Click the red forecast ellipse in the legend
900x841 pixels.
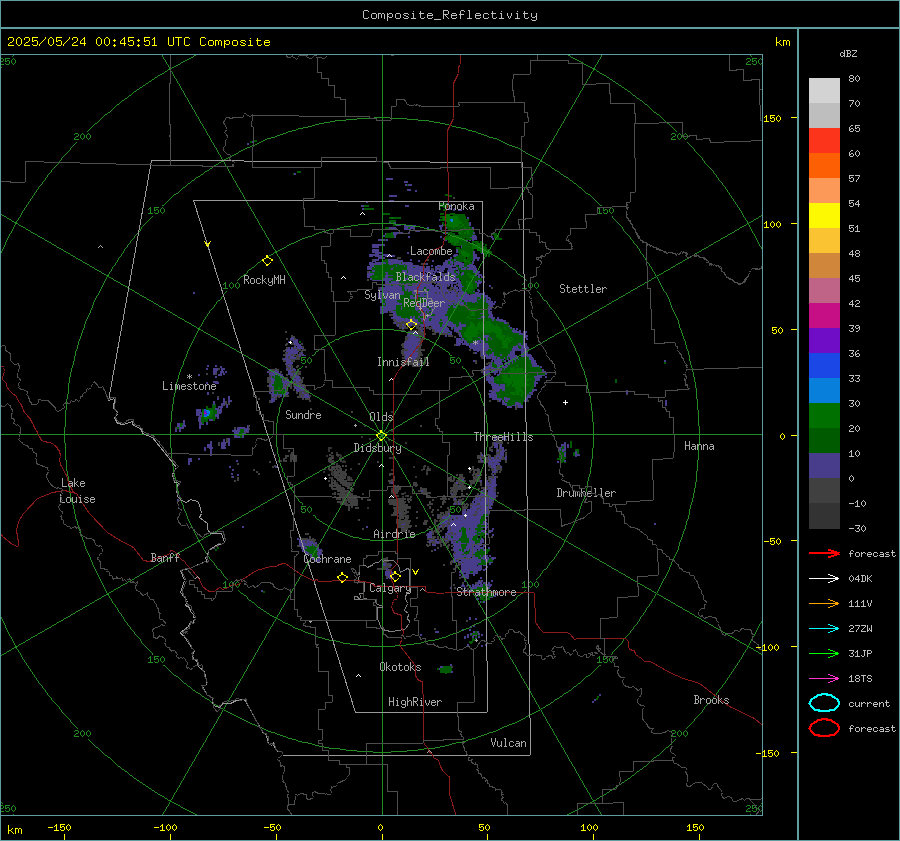(x=824, y=728)
